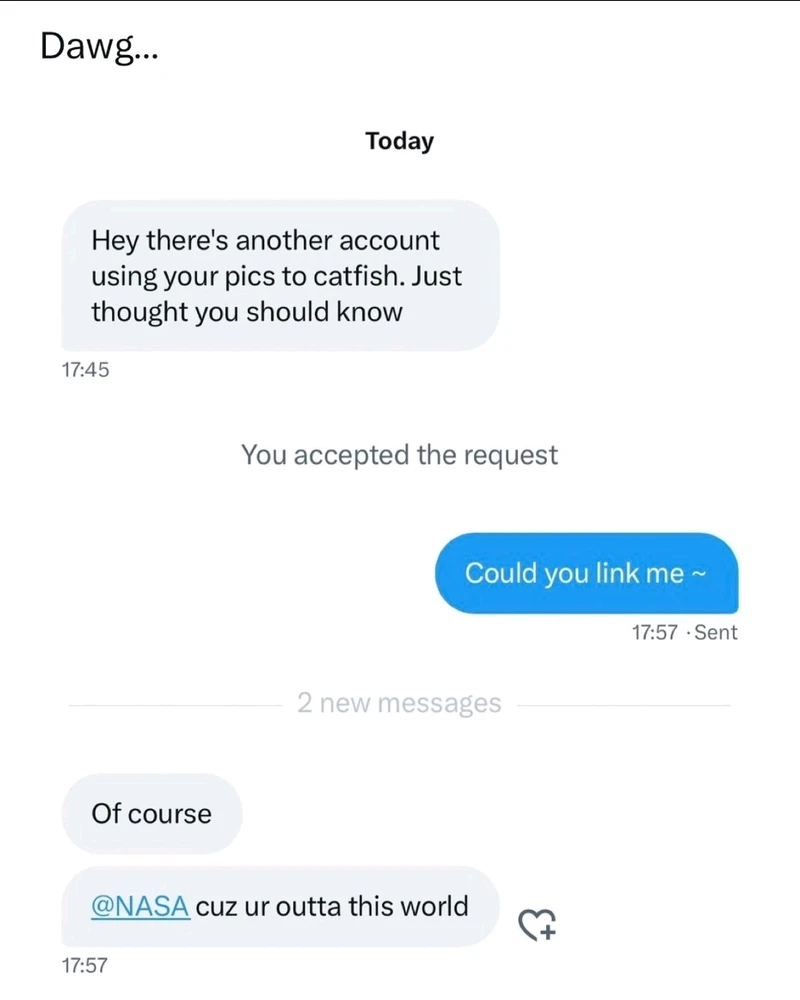Click the heart-plus reaction icon
Viewport: 800px width, 1000px height.
[537, 925]
